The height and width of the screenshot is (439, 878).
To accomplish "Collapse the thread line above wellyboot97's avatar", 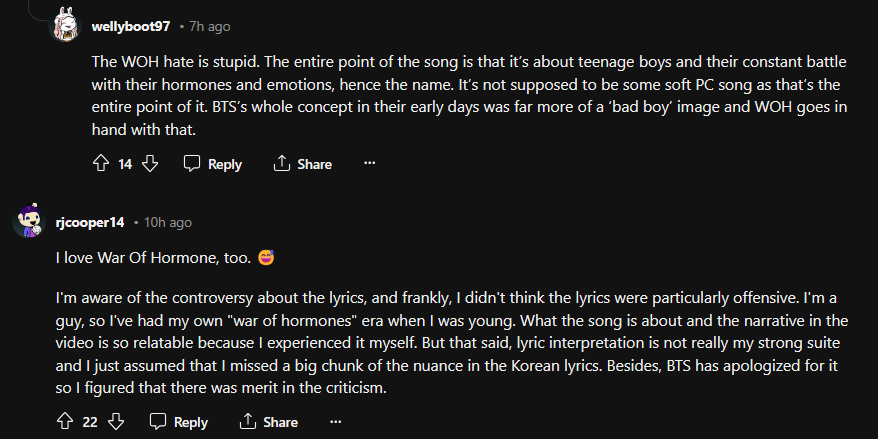I will (28, 5).
